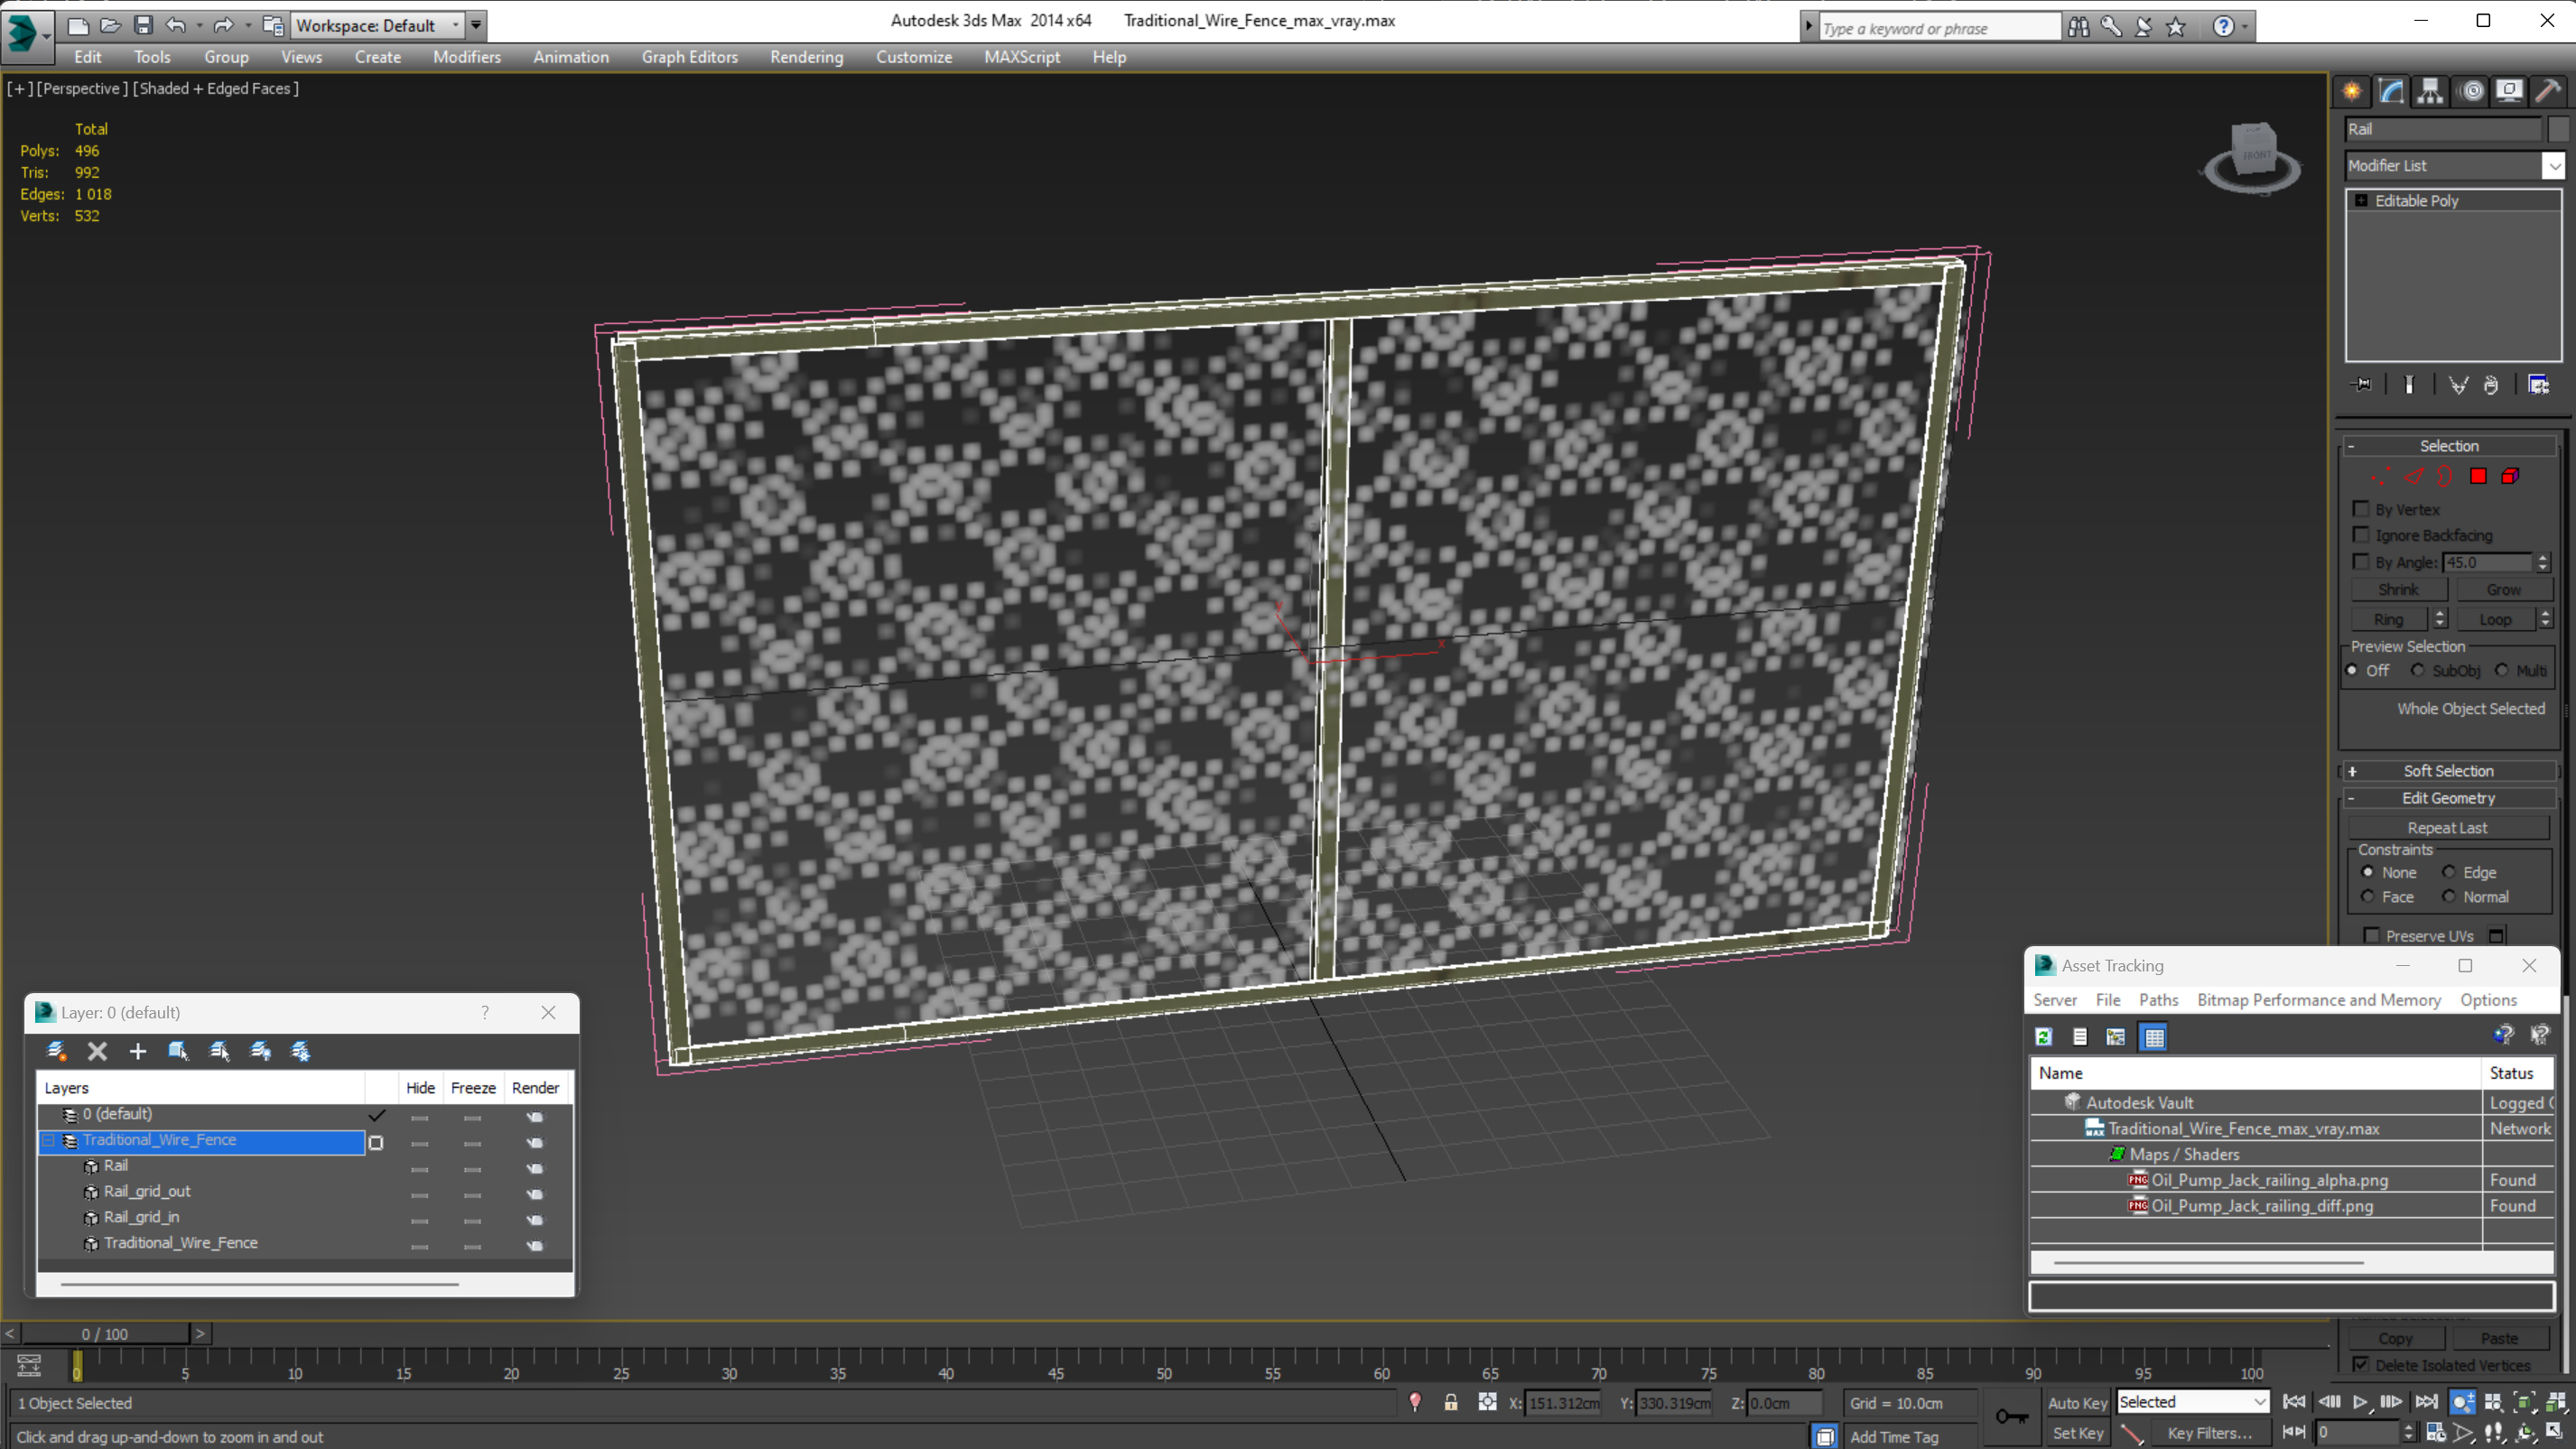Image resolution: width=2576 pixels, height=1449 pixels.
Task: Collapse the Selection rollout
Action: coord(2448,446)
